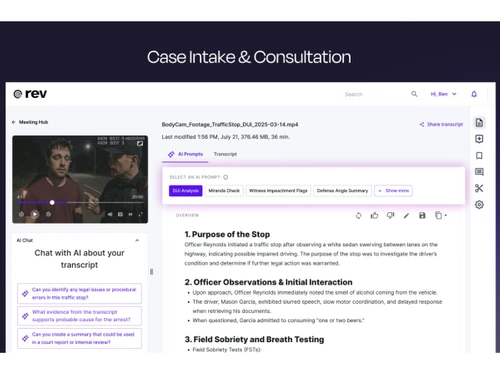Enter fullscreen on the video player
Viewport: 500px width, 375px height.
(141, 214)
